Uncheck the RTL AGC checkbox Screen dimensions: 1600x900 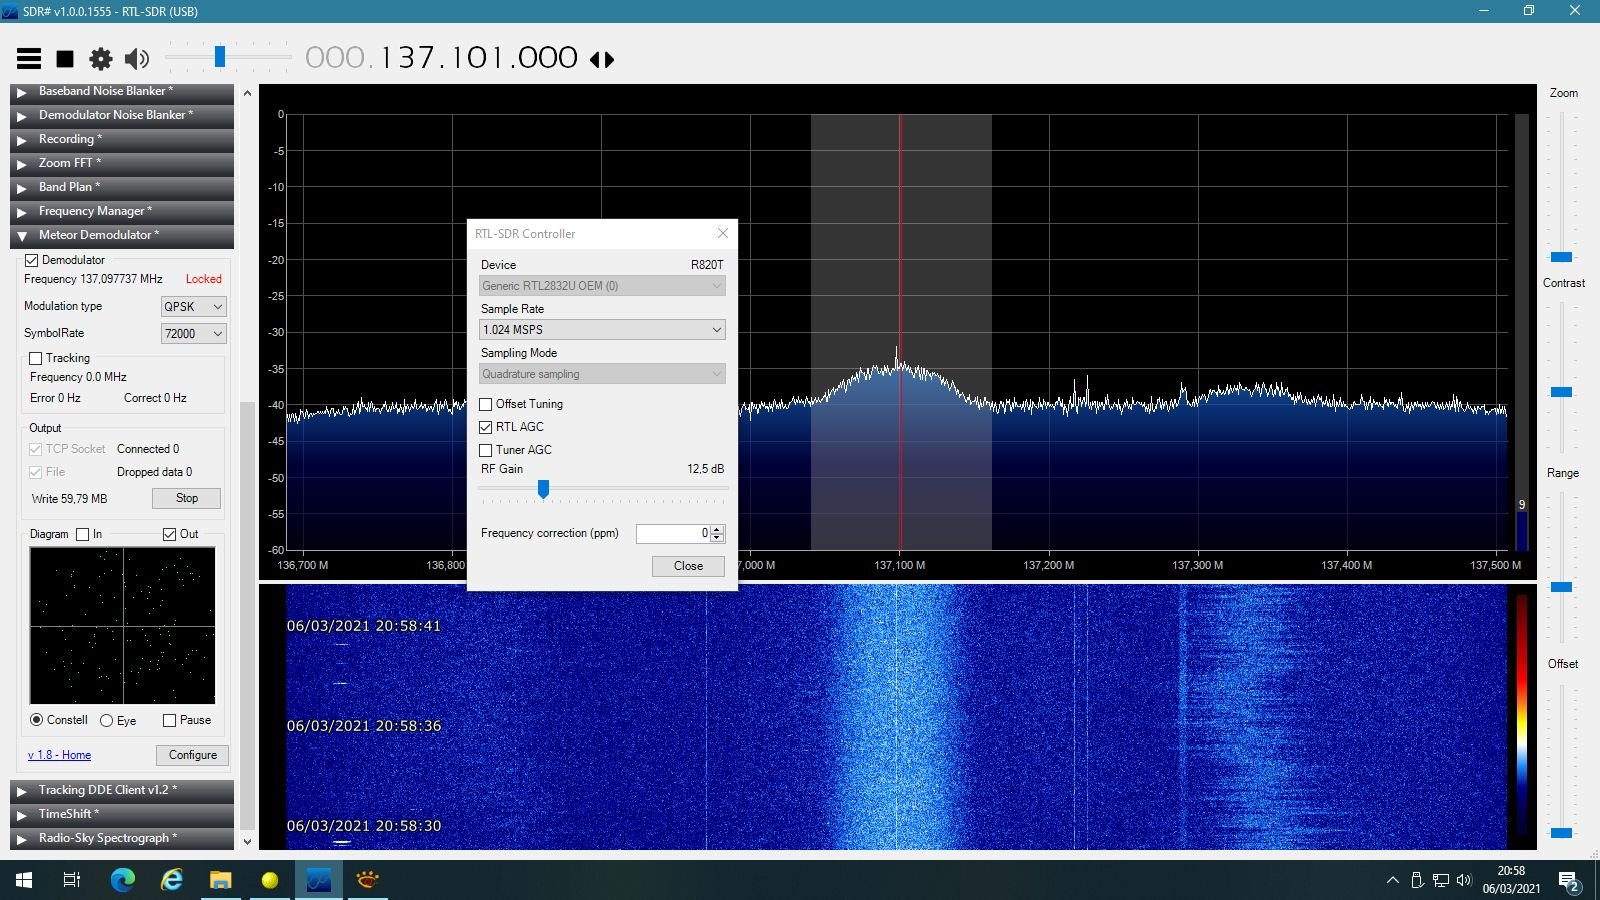click(x=486, y=427)
